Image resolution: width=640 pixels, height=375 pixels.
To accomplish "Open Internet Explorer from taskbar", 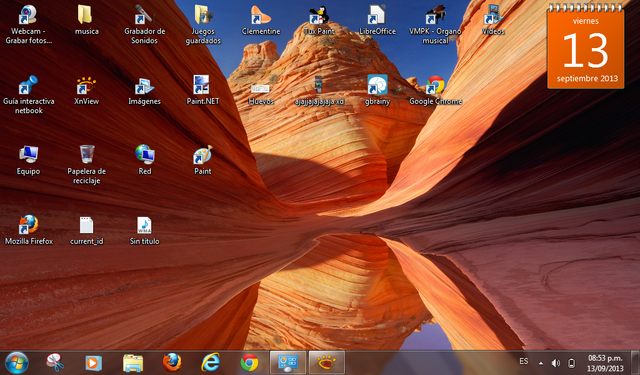I will click(x=211, y=362).
